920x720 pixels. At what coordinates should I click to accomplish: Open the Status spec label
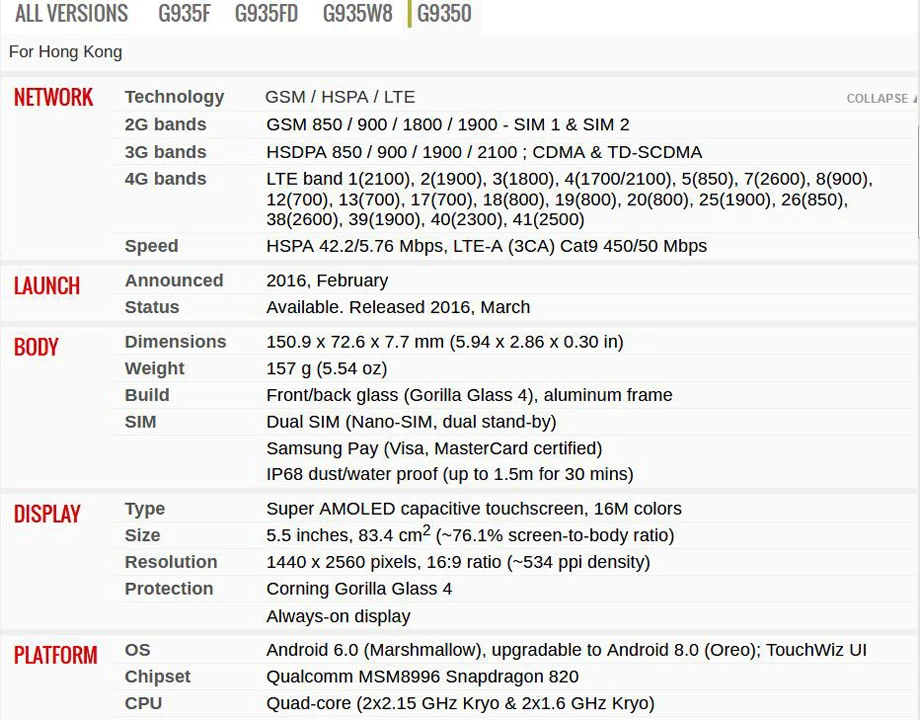152,307
